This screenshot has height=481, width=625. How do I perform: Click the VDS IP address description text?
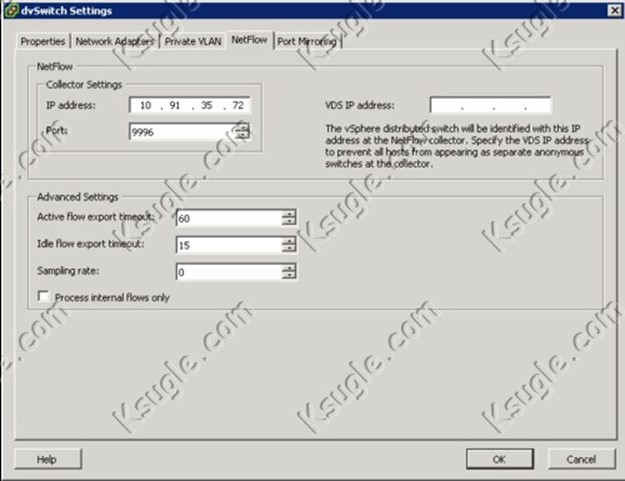point(457,146)
